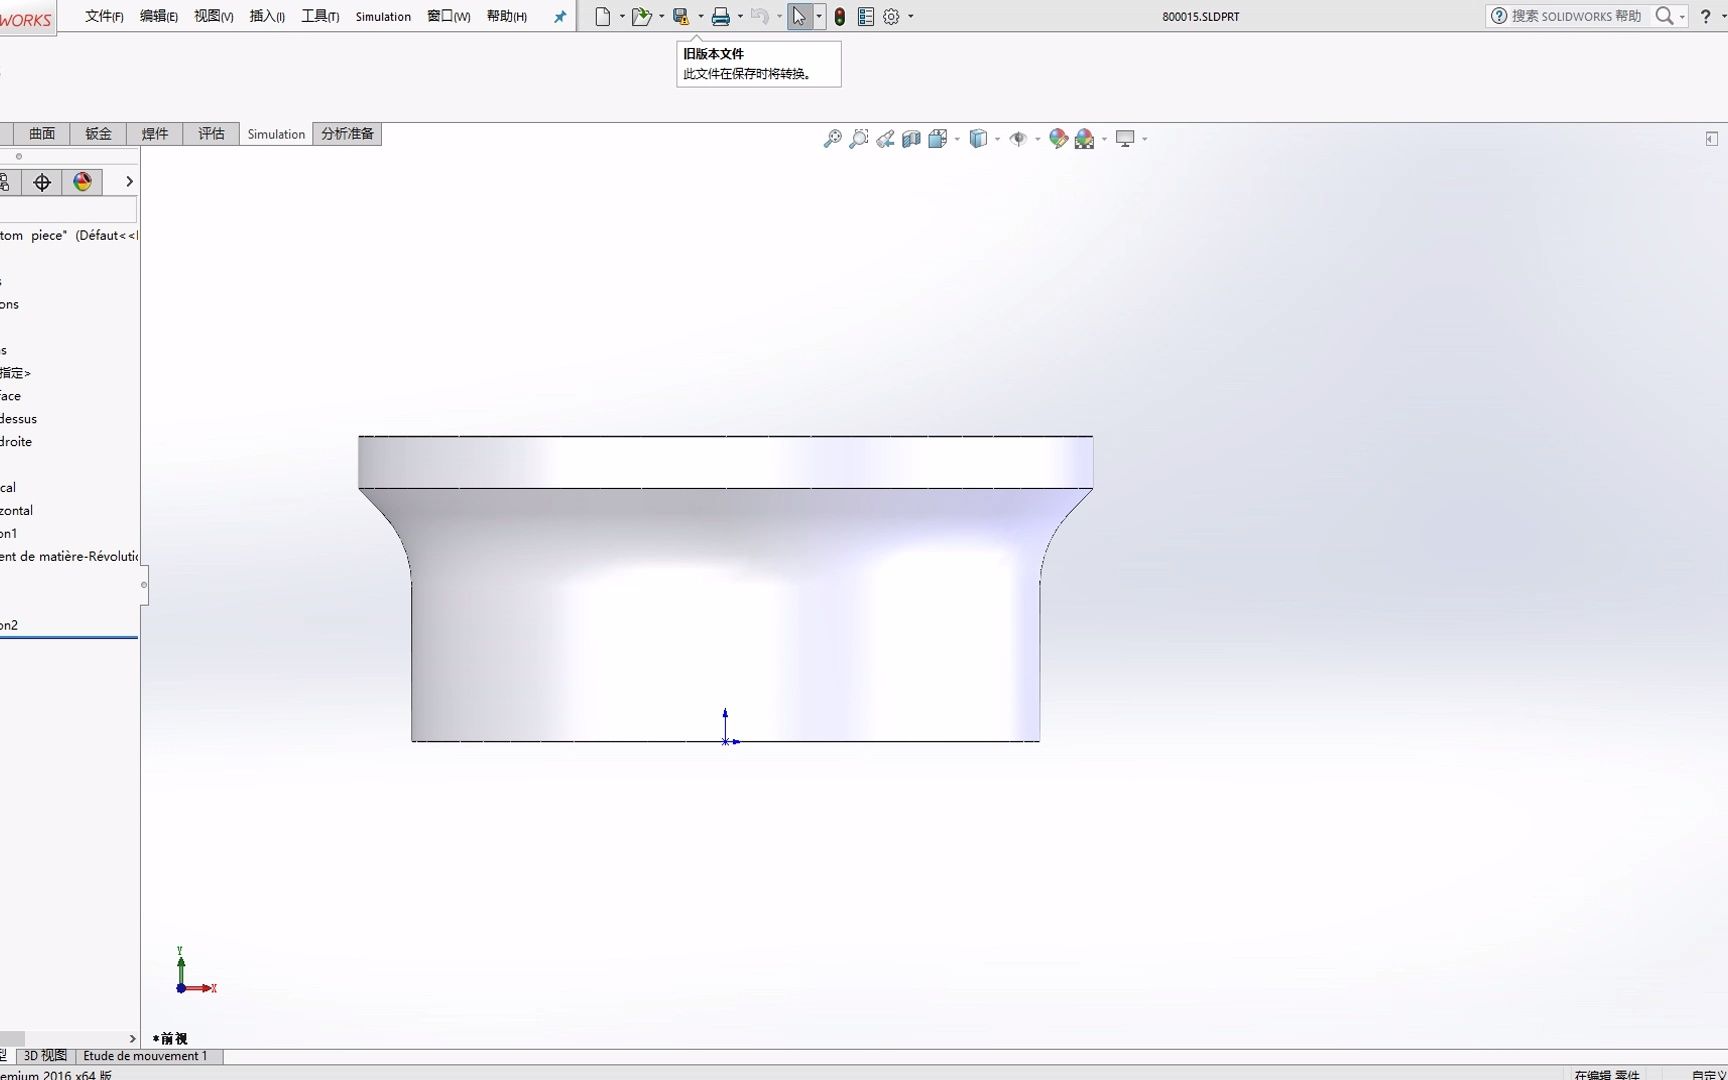Switch to the Simulation tab
Viewport: 1728px width, 1080px height.
pyautogui.click(x=276, y=133)
